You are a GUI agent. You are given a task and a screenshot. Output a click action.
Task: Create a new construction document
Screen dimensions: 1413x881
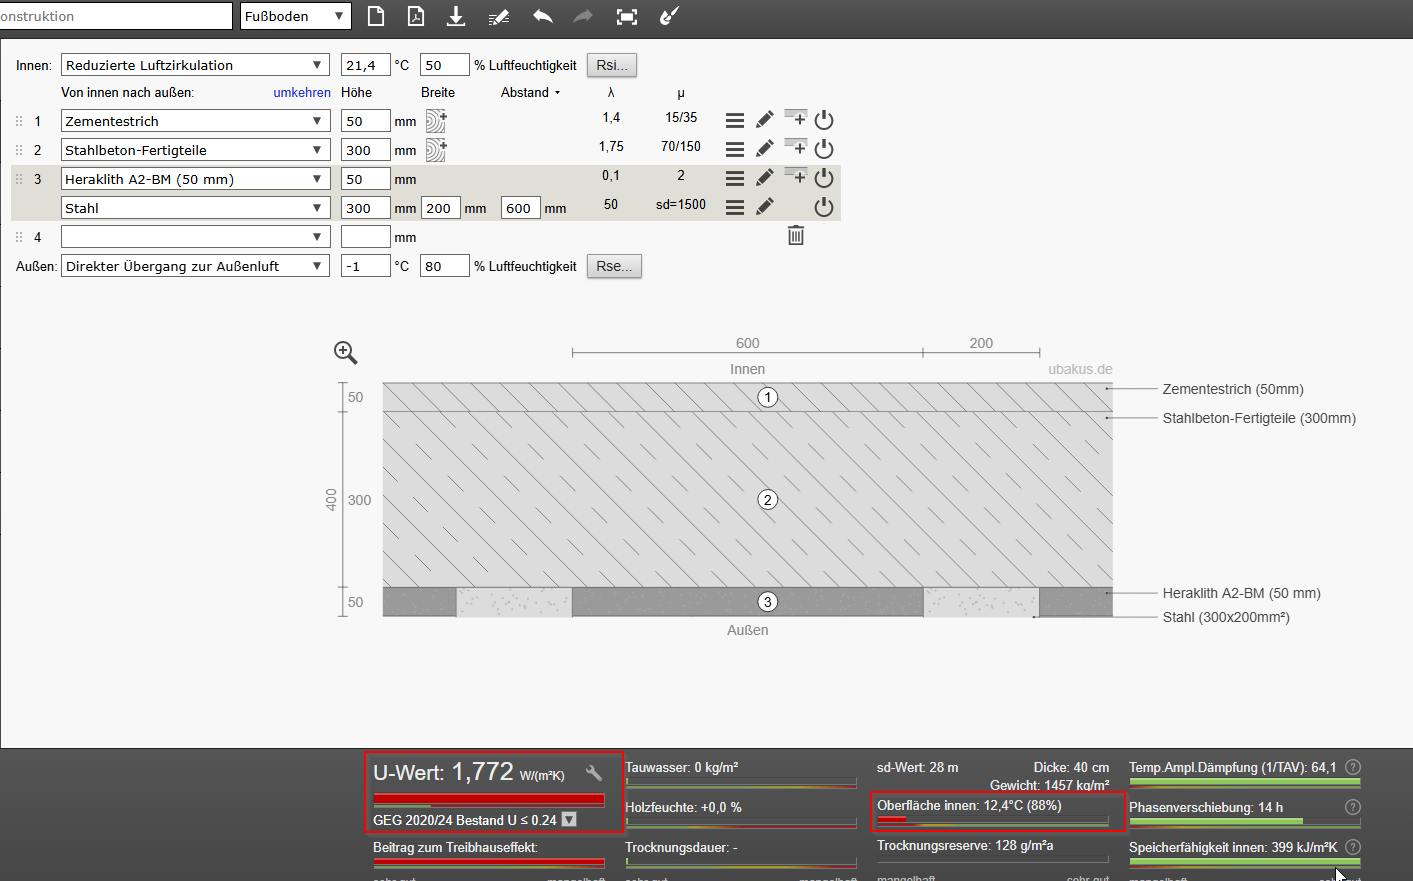tap(376, 16)
